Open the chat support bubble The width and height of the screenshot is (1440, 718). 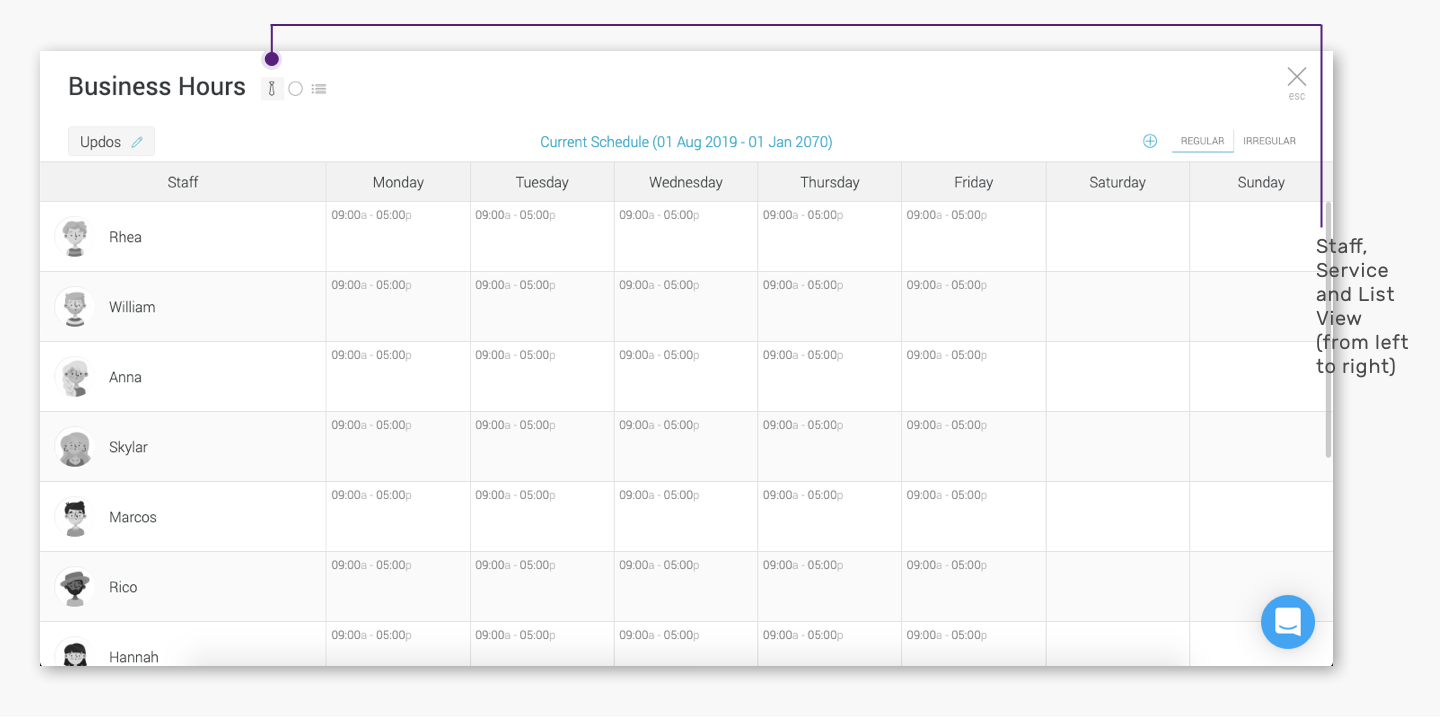click(1288, 622)
